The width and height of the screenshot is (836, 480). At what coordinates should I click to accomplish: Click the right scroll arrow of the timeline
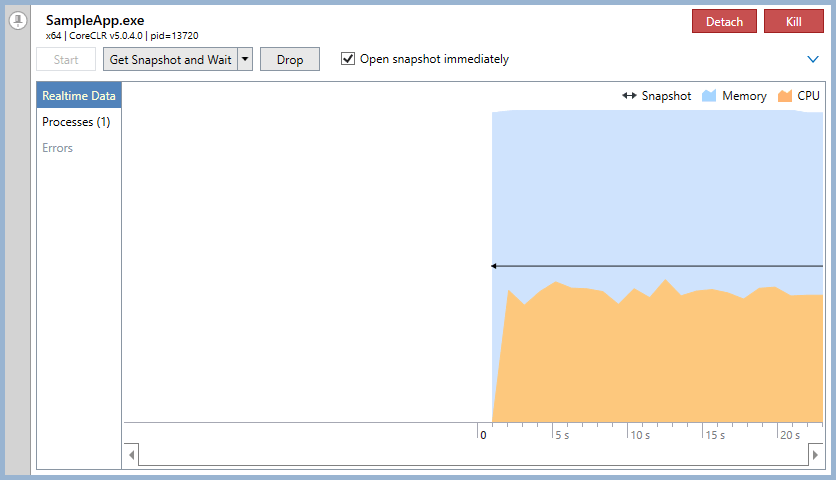[x=815, y=455]
